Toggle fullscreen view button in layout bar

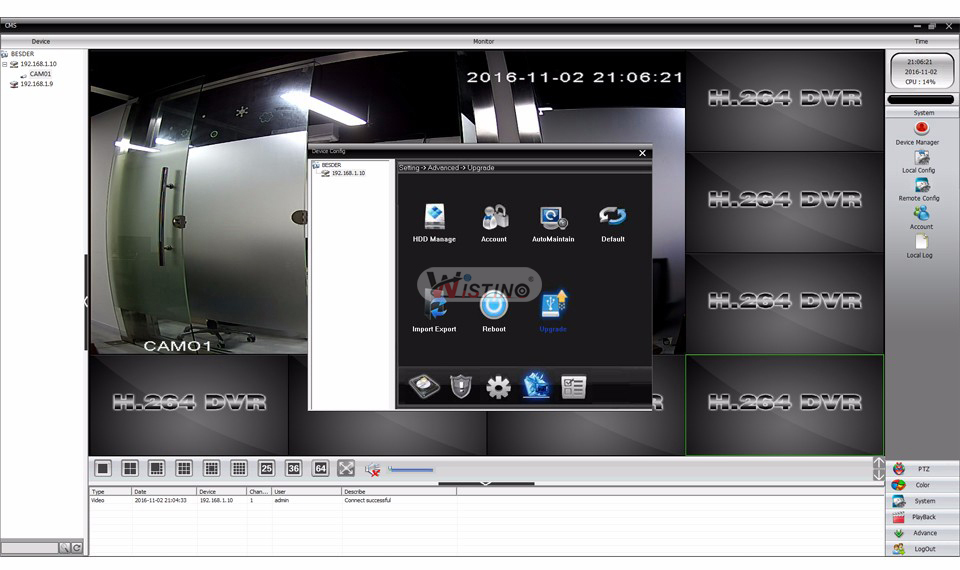[346, 468]
